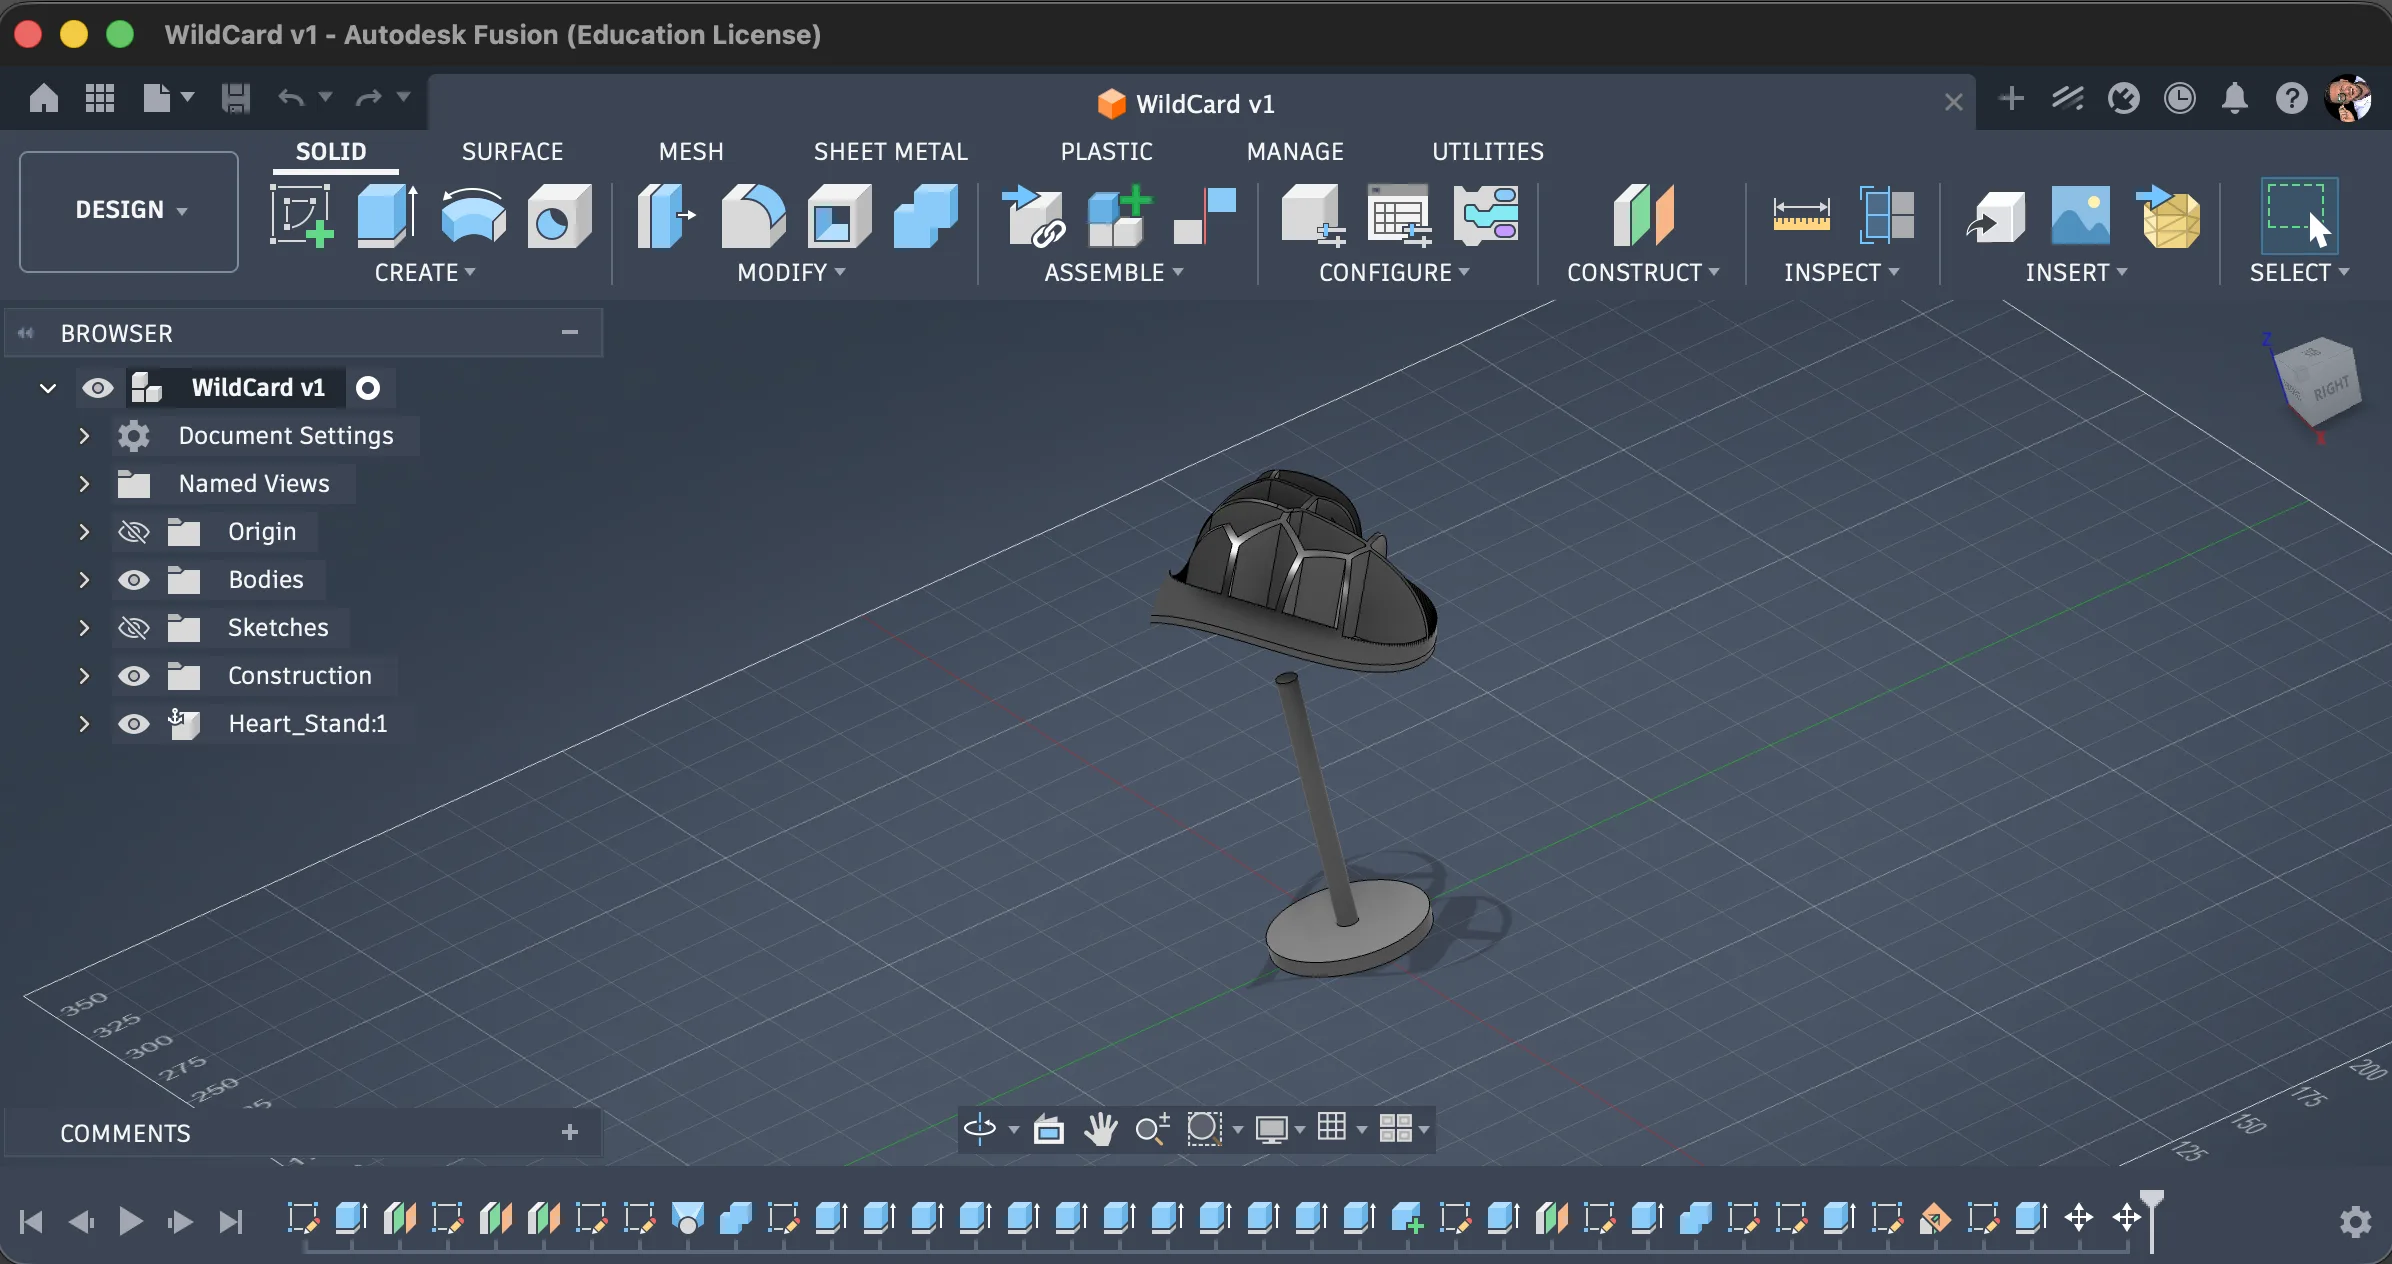This screenshot has height=1264, width=2392.
Task: Open the Notifications bell
Action: pos(2235,98)
